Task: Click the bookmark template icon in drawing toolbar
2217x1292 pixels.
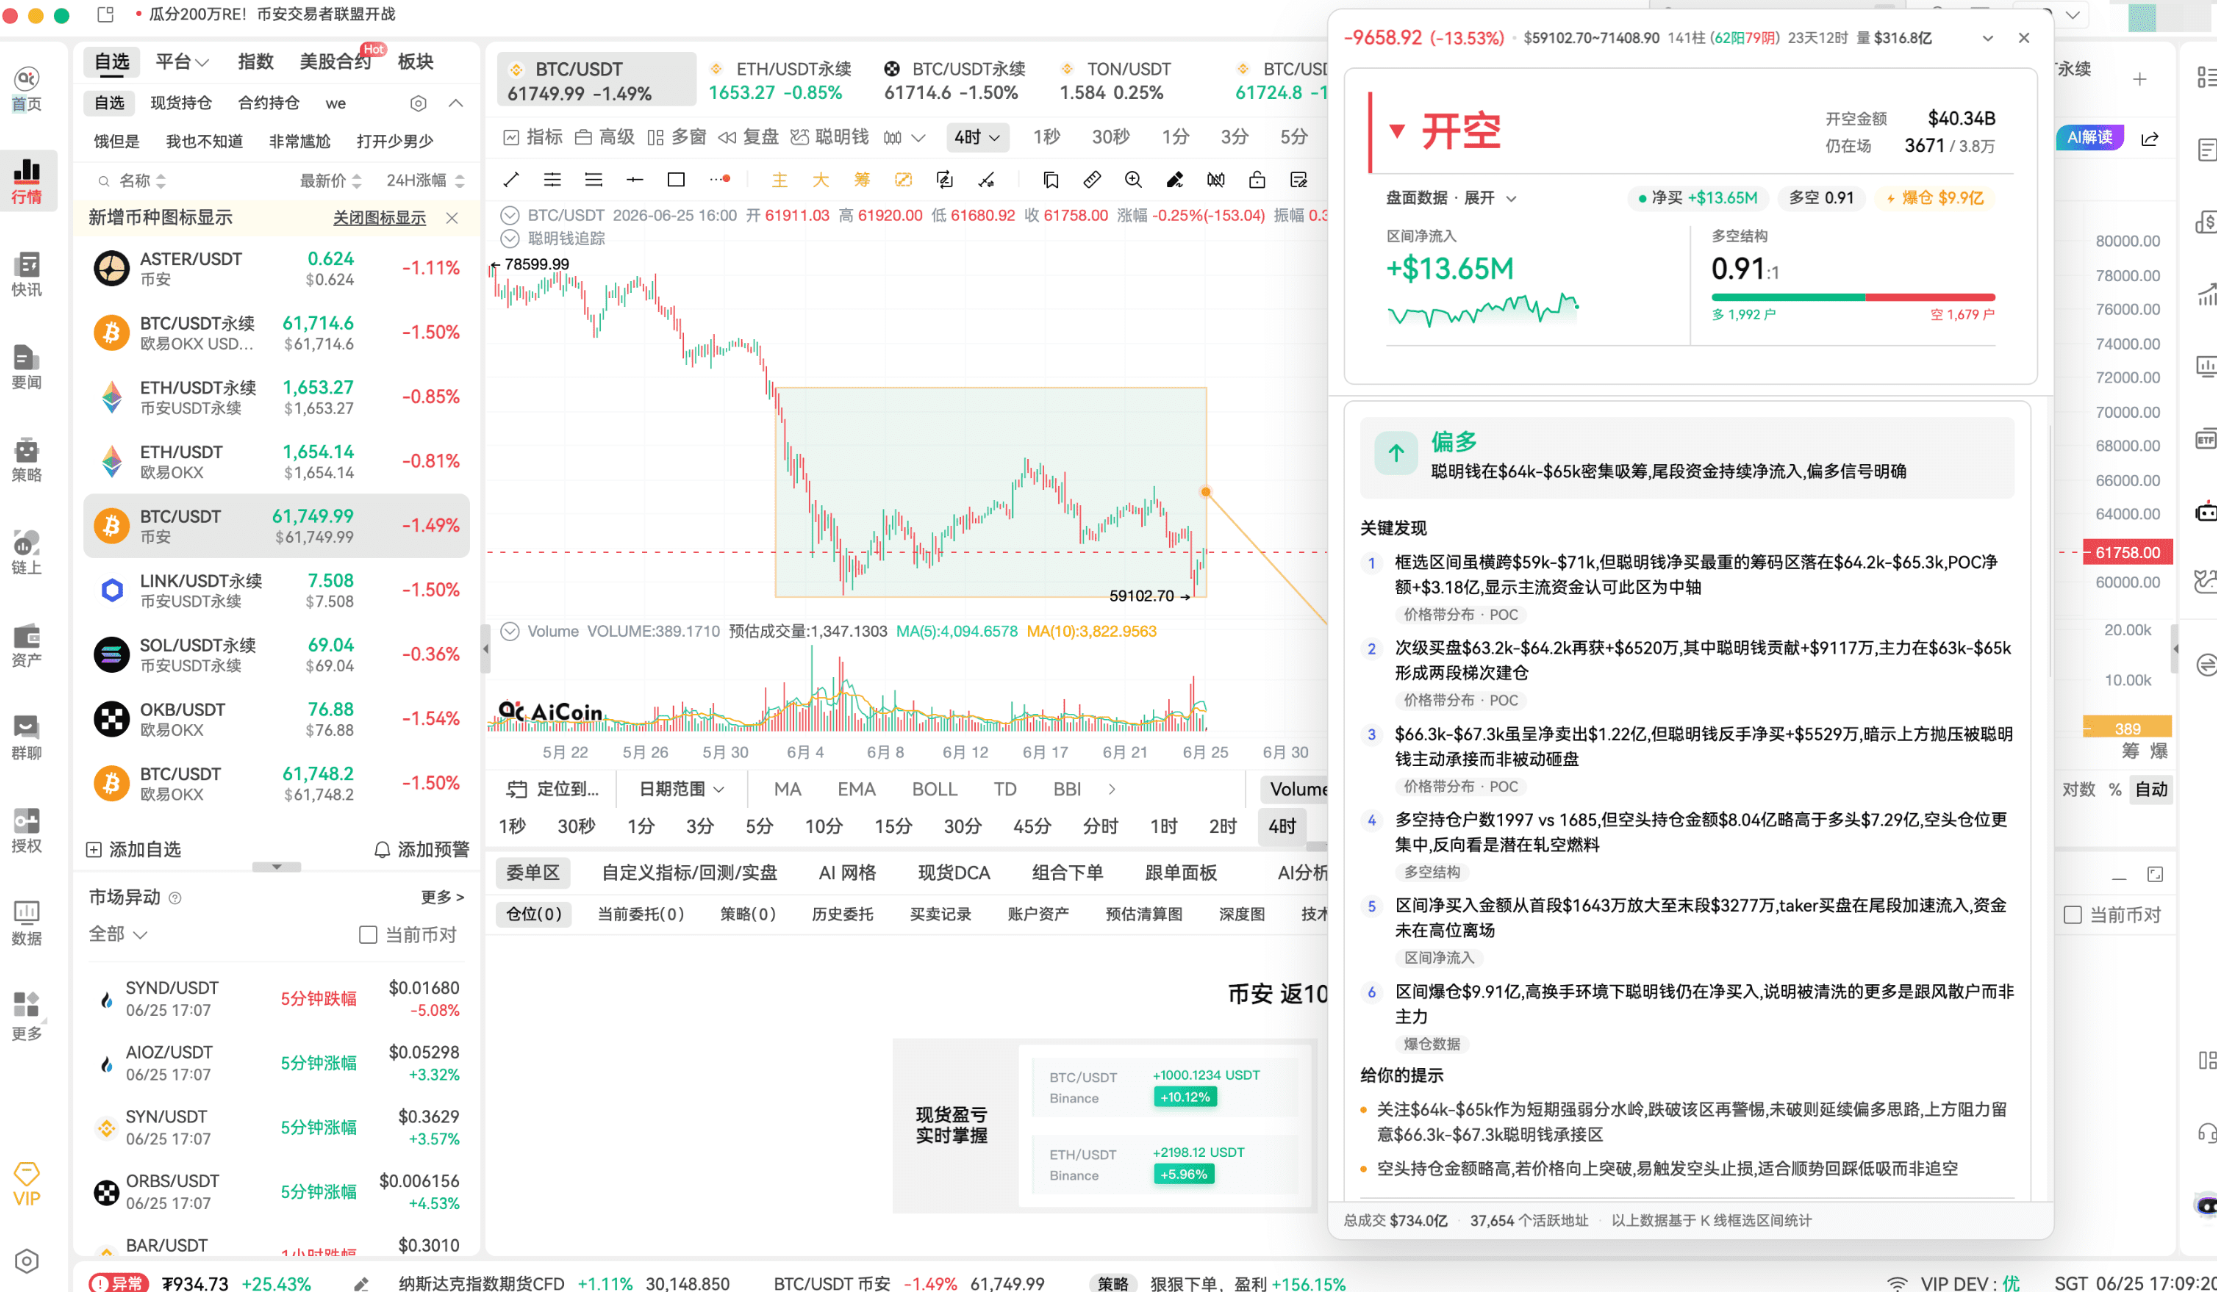Action: (1050, 180)
